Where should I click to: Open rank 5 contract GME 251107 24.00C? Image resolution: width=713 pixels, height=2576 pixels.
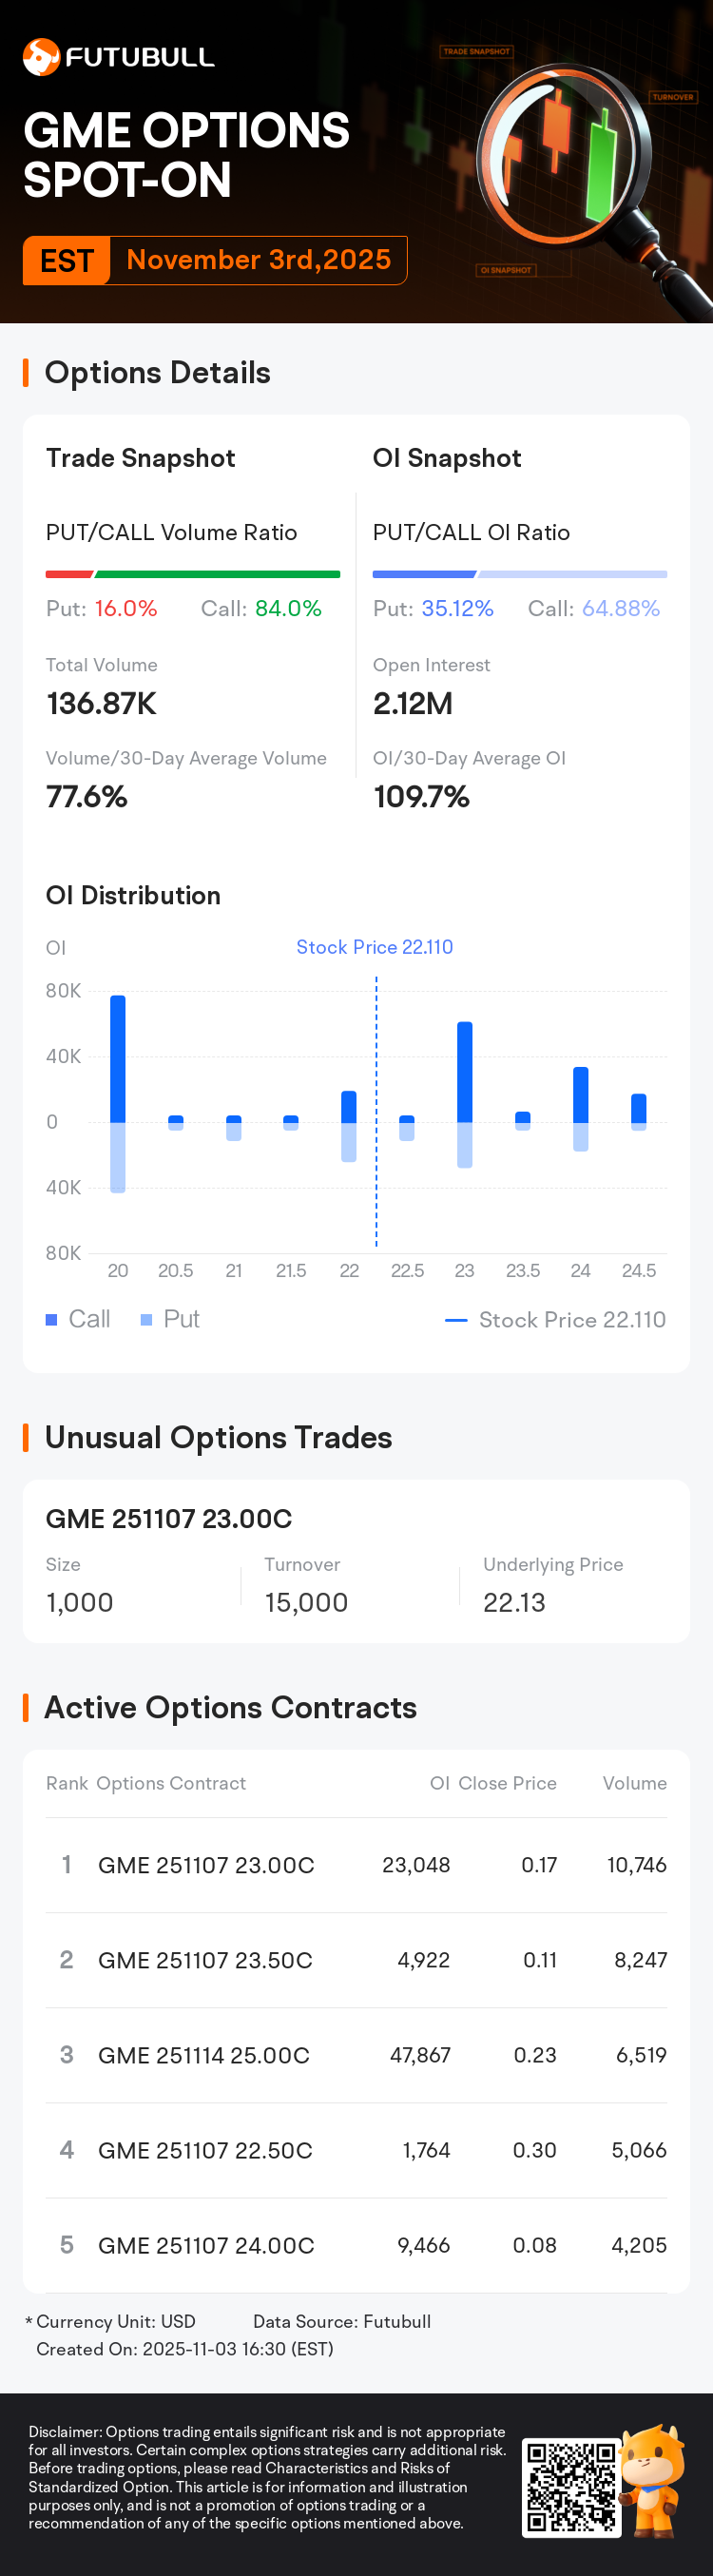[206, 2245]
